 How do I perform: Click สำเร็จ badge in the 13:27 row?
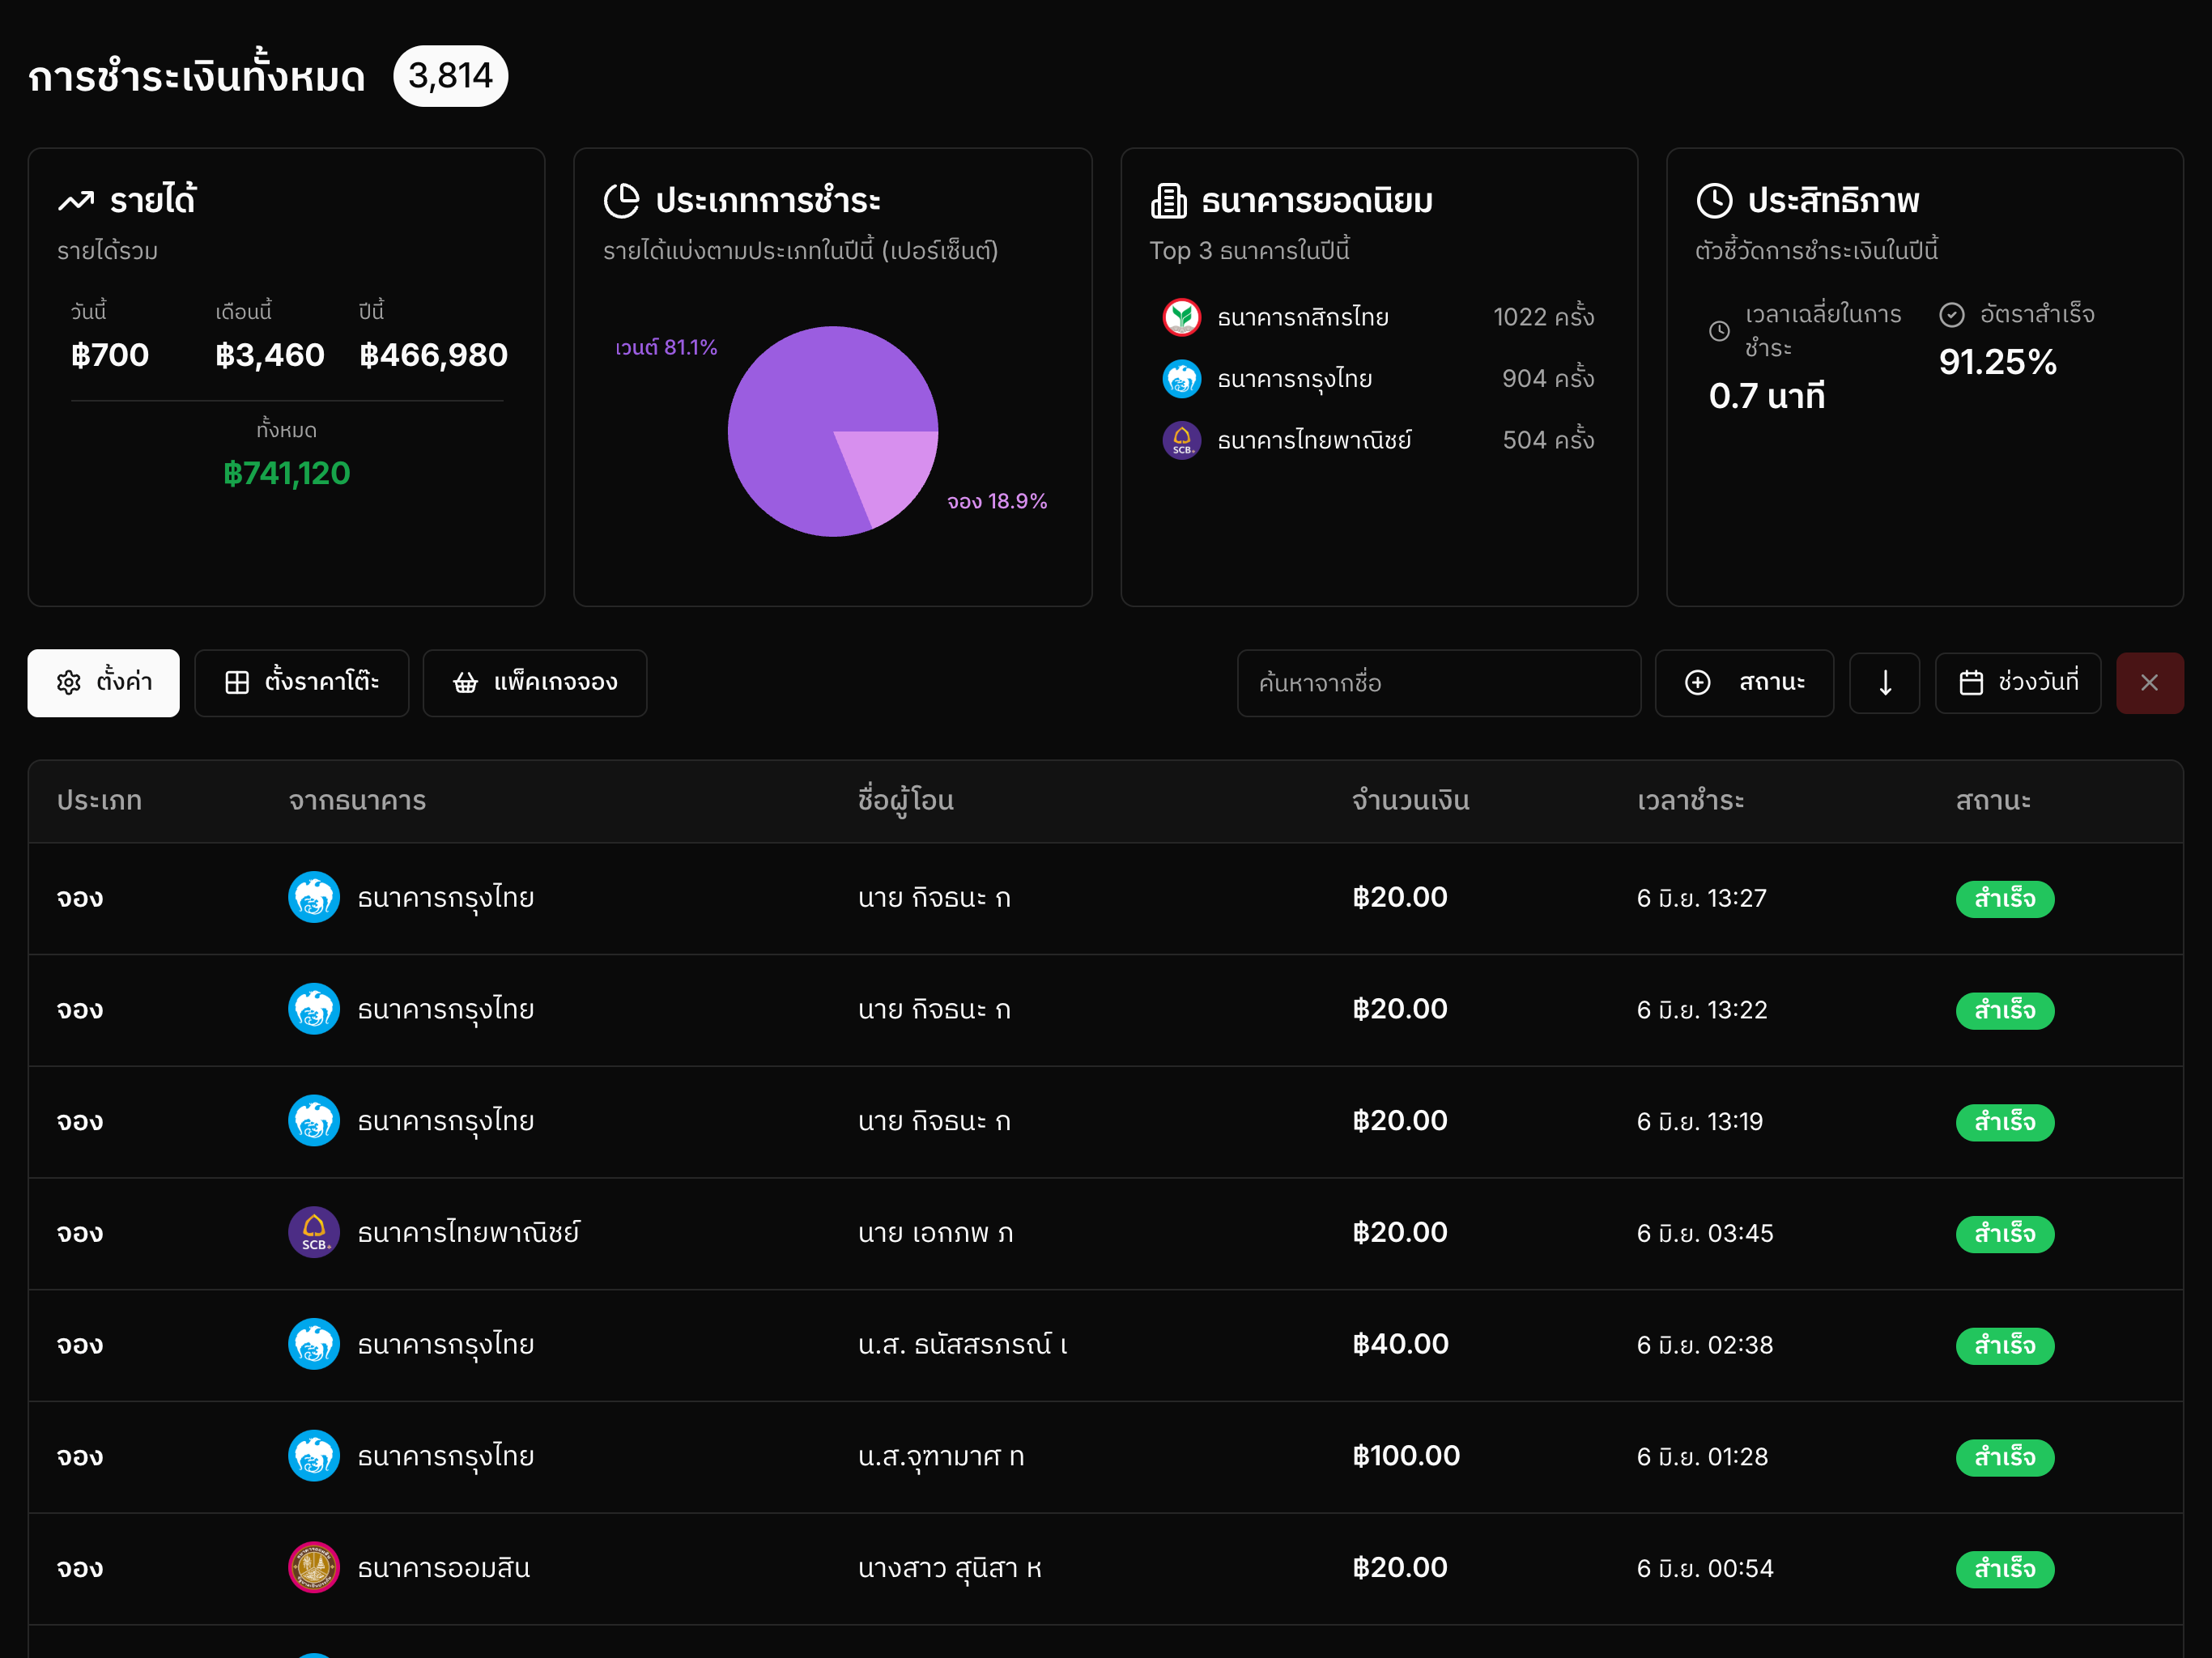[2005, 898]
